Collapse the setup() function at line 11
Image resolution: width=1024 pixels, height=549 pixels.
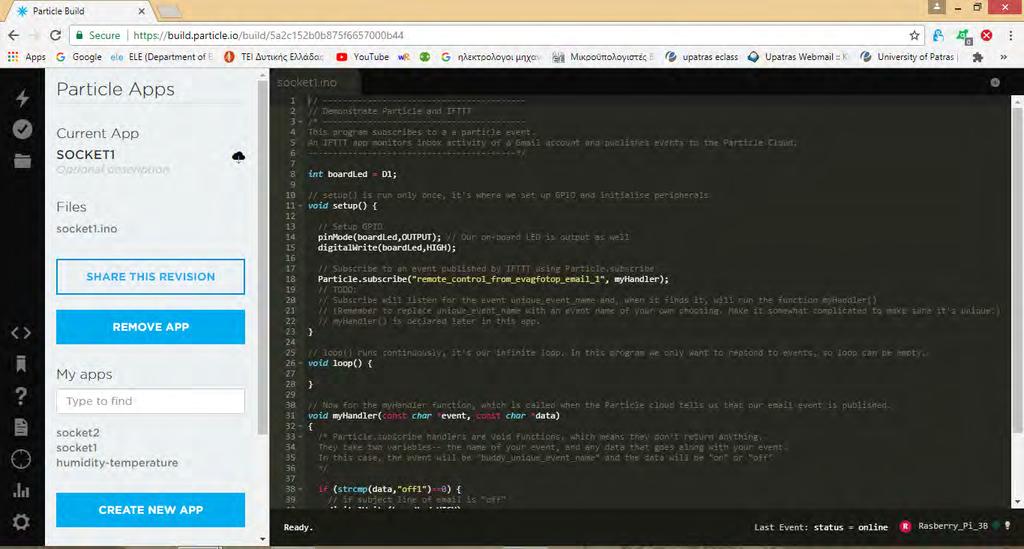tap(300, 206)
